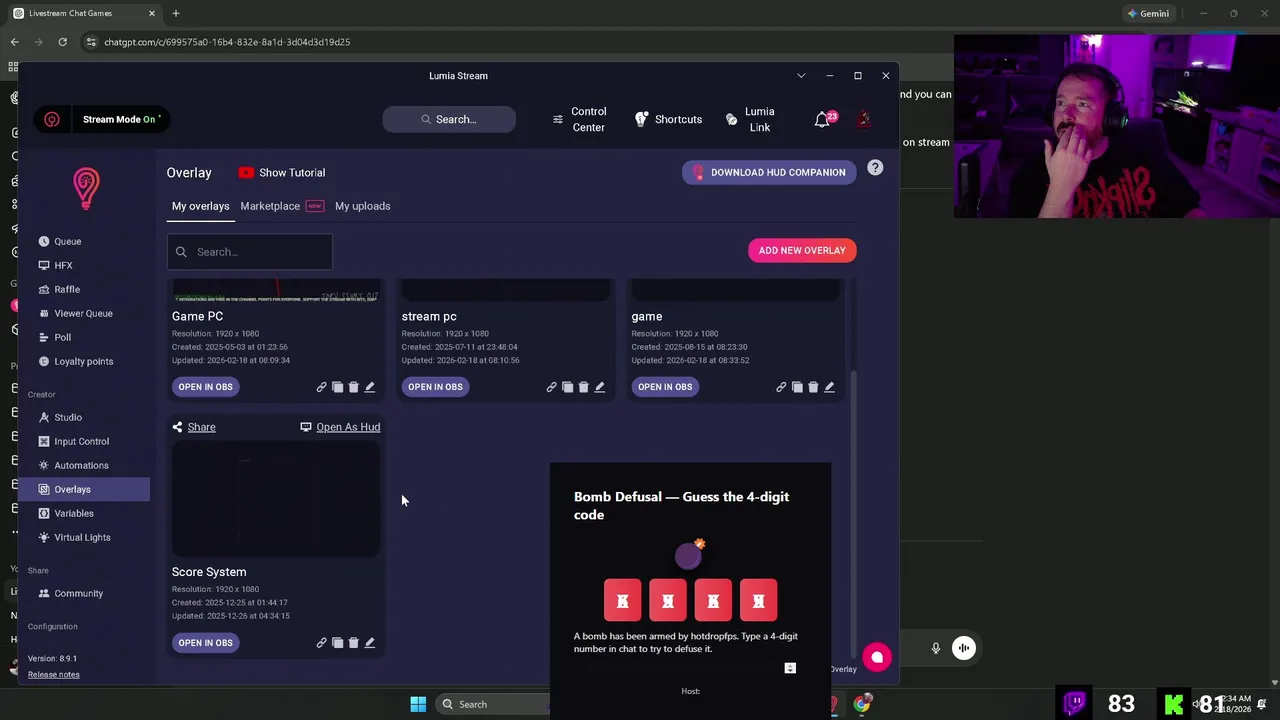Open Community in sidebar
This screenshot has width=1280, height=720.
[84, 593]
